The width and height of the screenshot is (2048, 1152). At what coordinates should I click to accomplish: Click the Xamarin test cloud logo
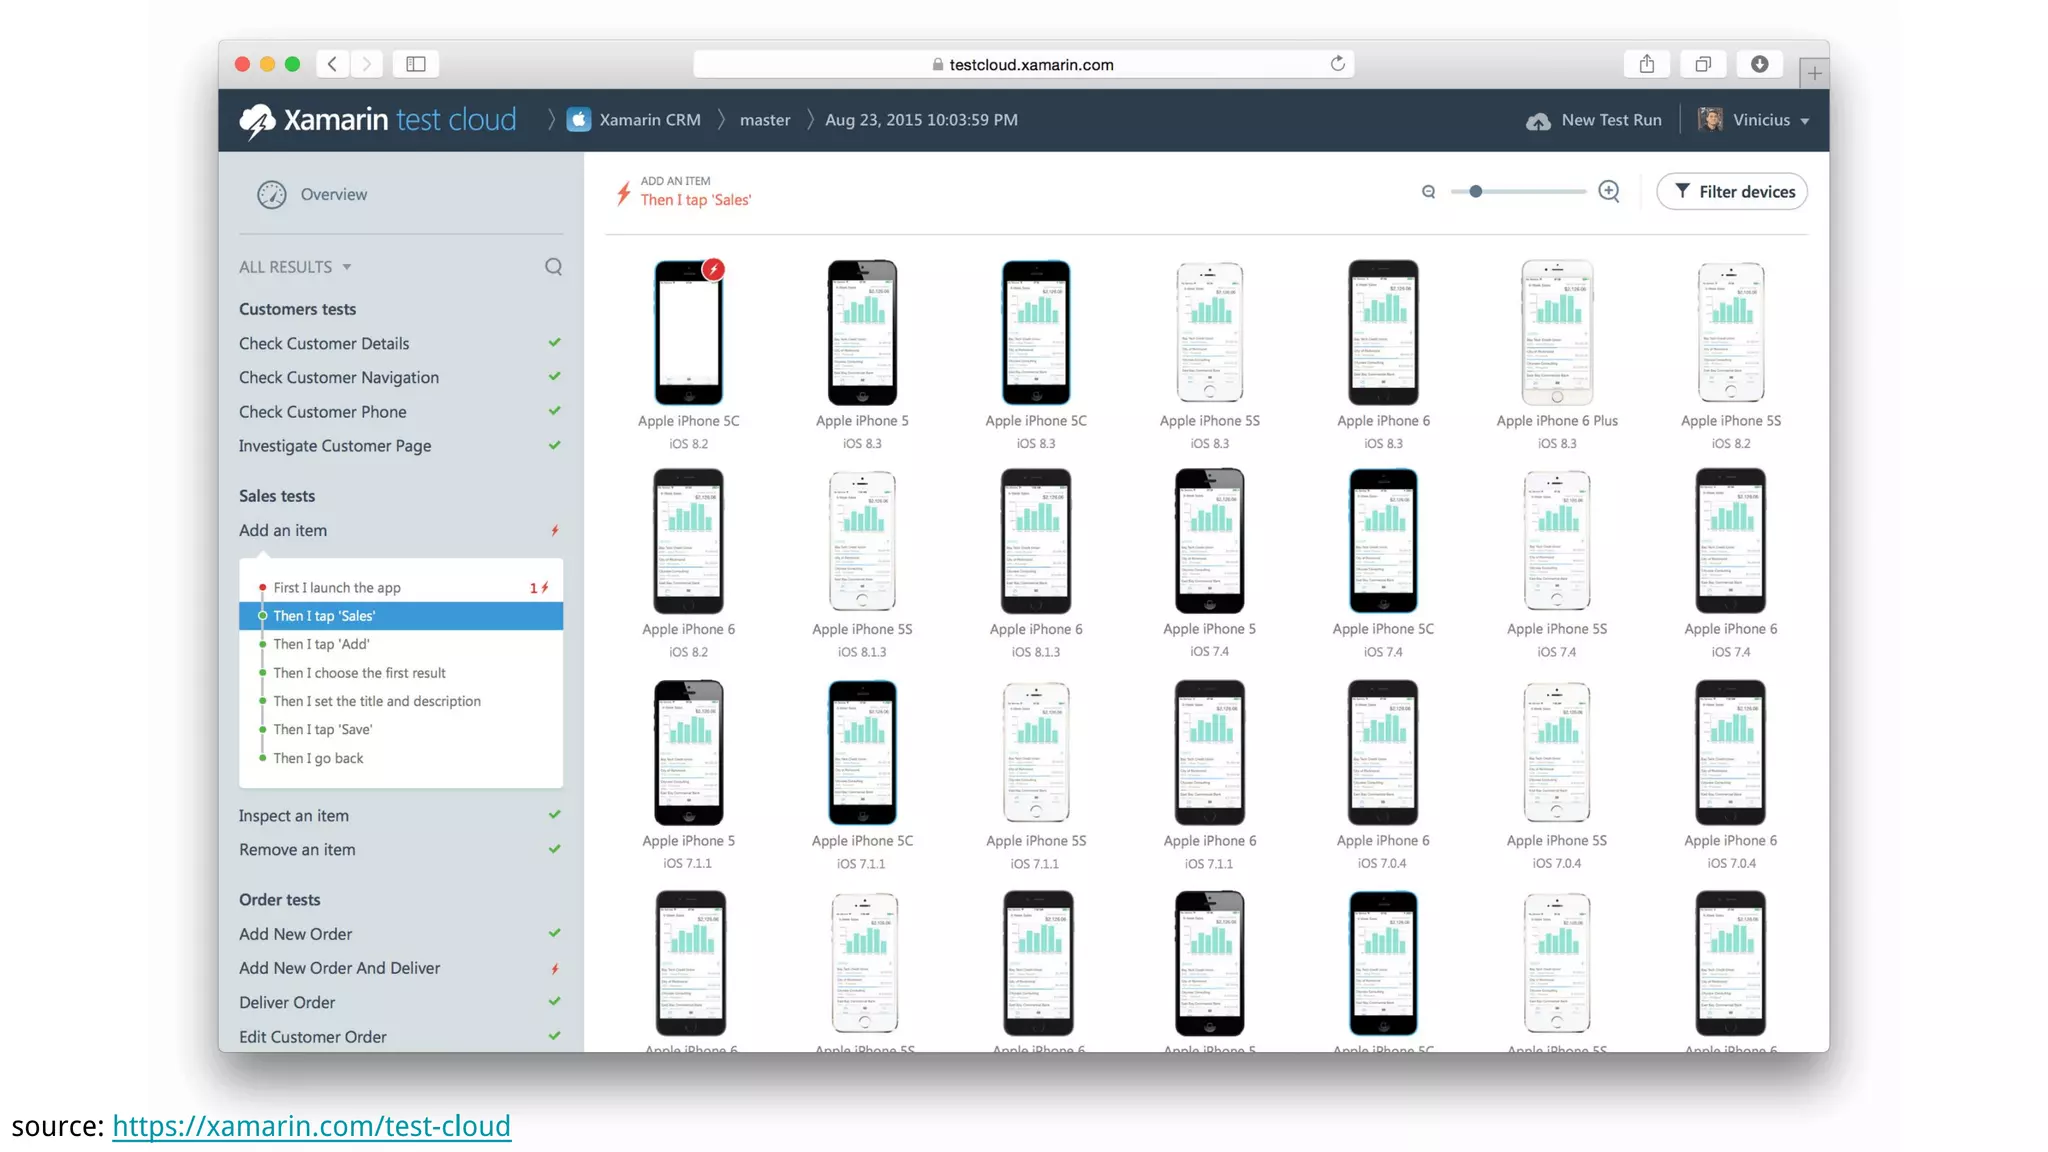pyautogui.click(x=378, y=120)
